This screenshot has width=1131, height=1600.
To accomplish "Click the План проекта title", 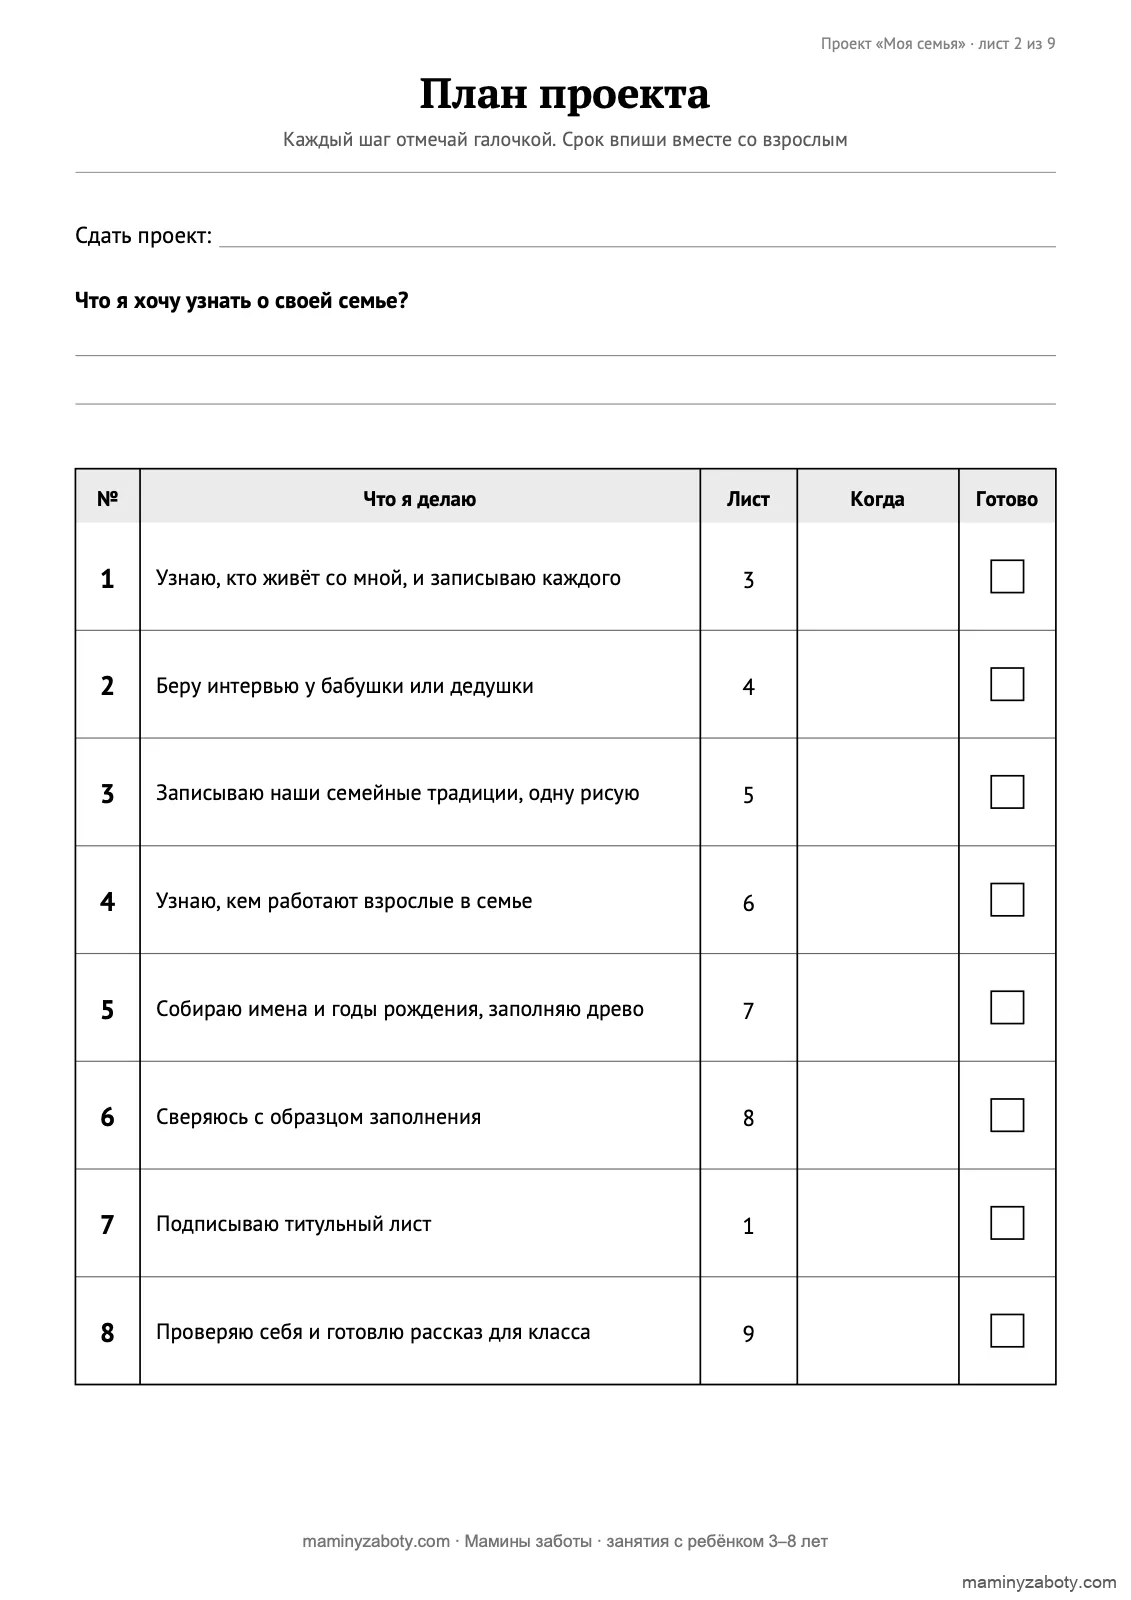I will point(565,94).
